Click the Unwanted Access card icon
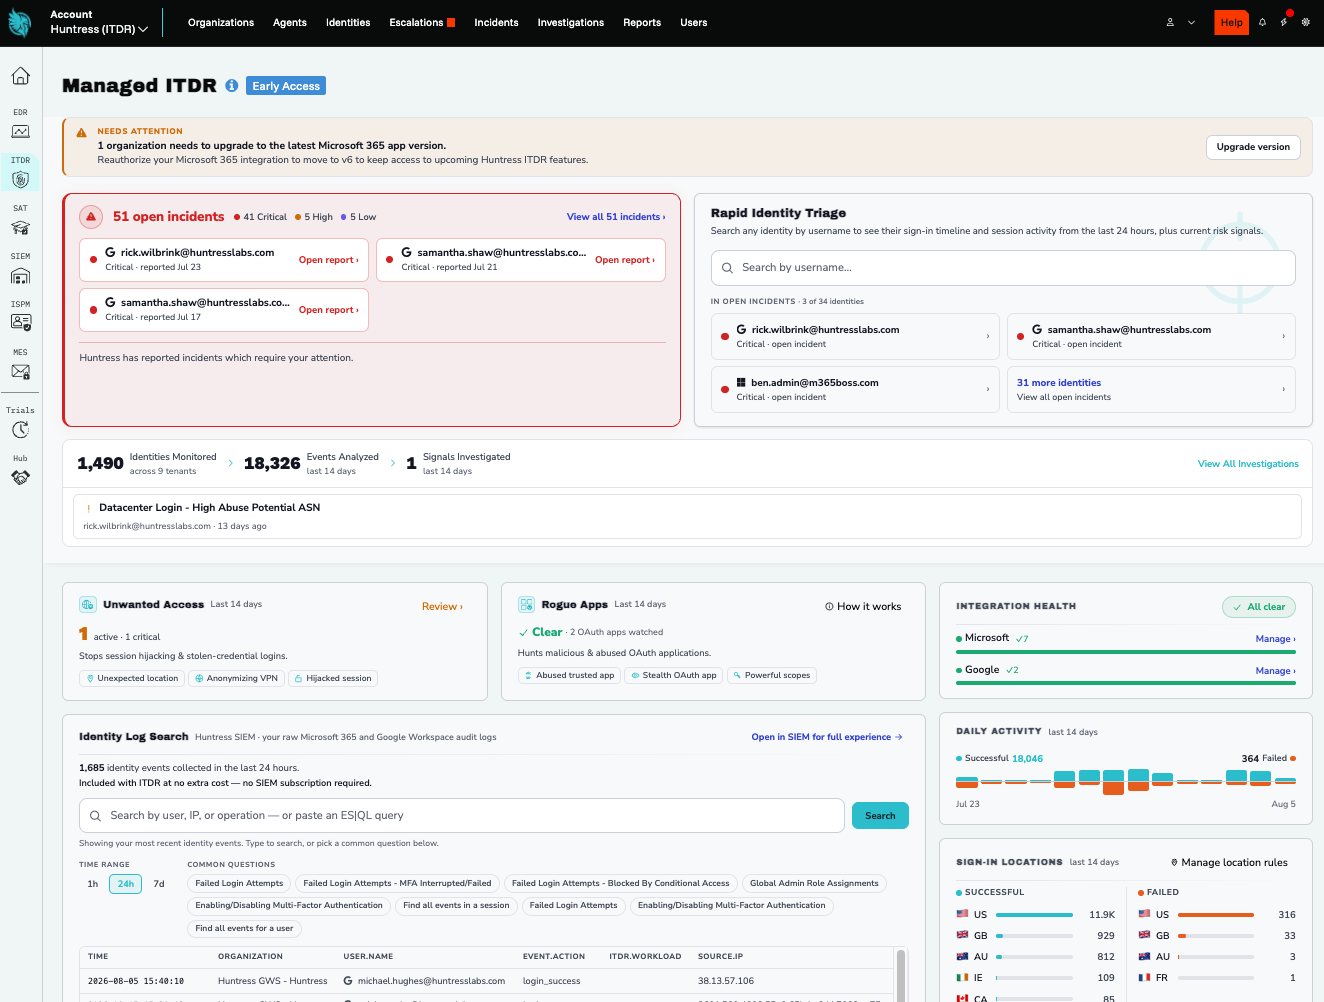The height and width of the screenshot is (1002, 1324). [87, 604]
